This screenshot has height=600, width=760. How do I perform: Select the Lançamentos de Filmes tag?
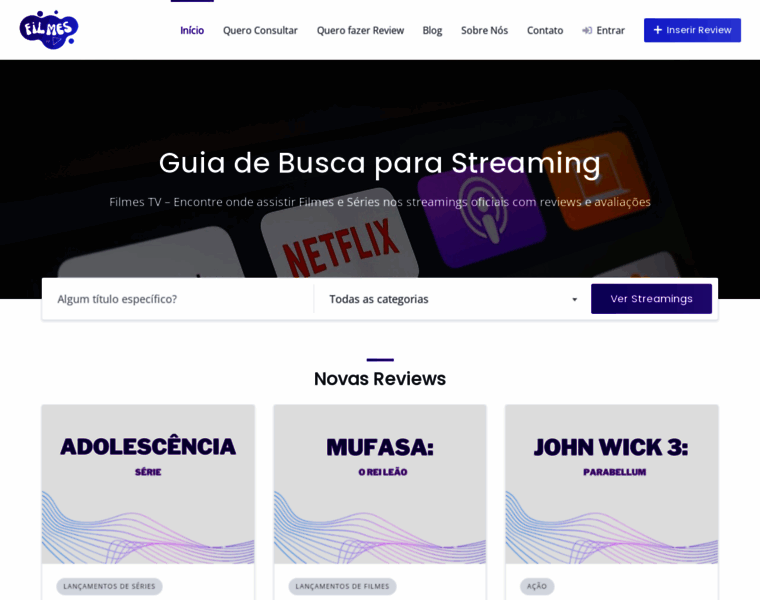click(342, 586)
